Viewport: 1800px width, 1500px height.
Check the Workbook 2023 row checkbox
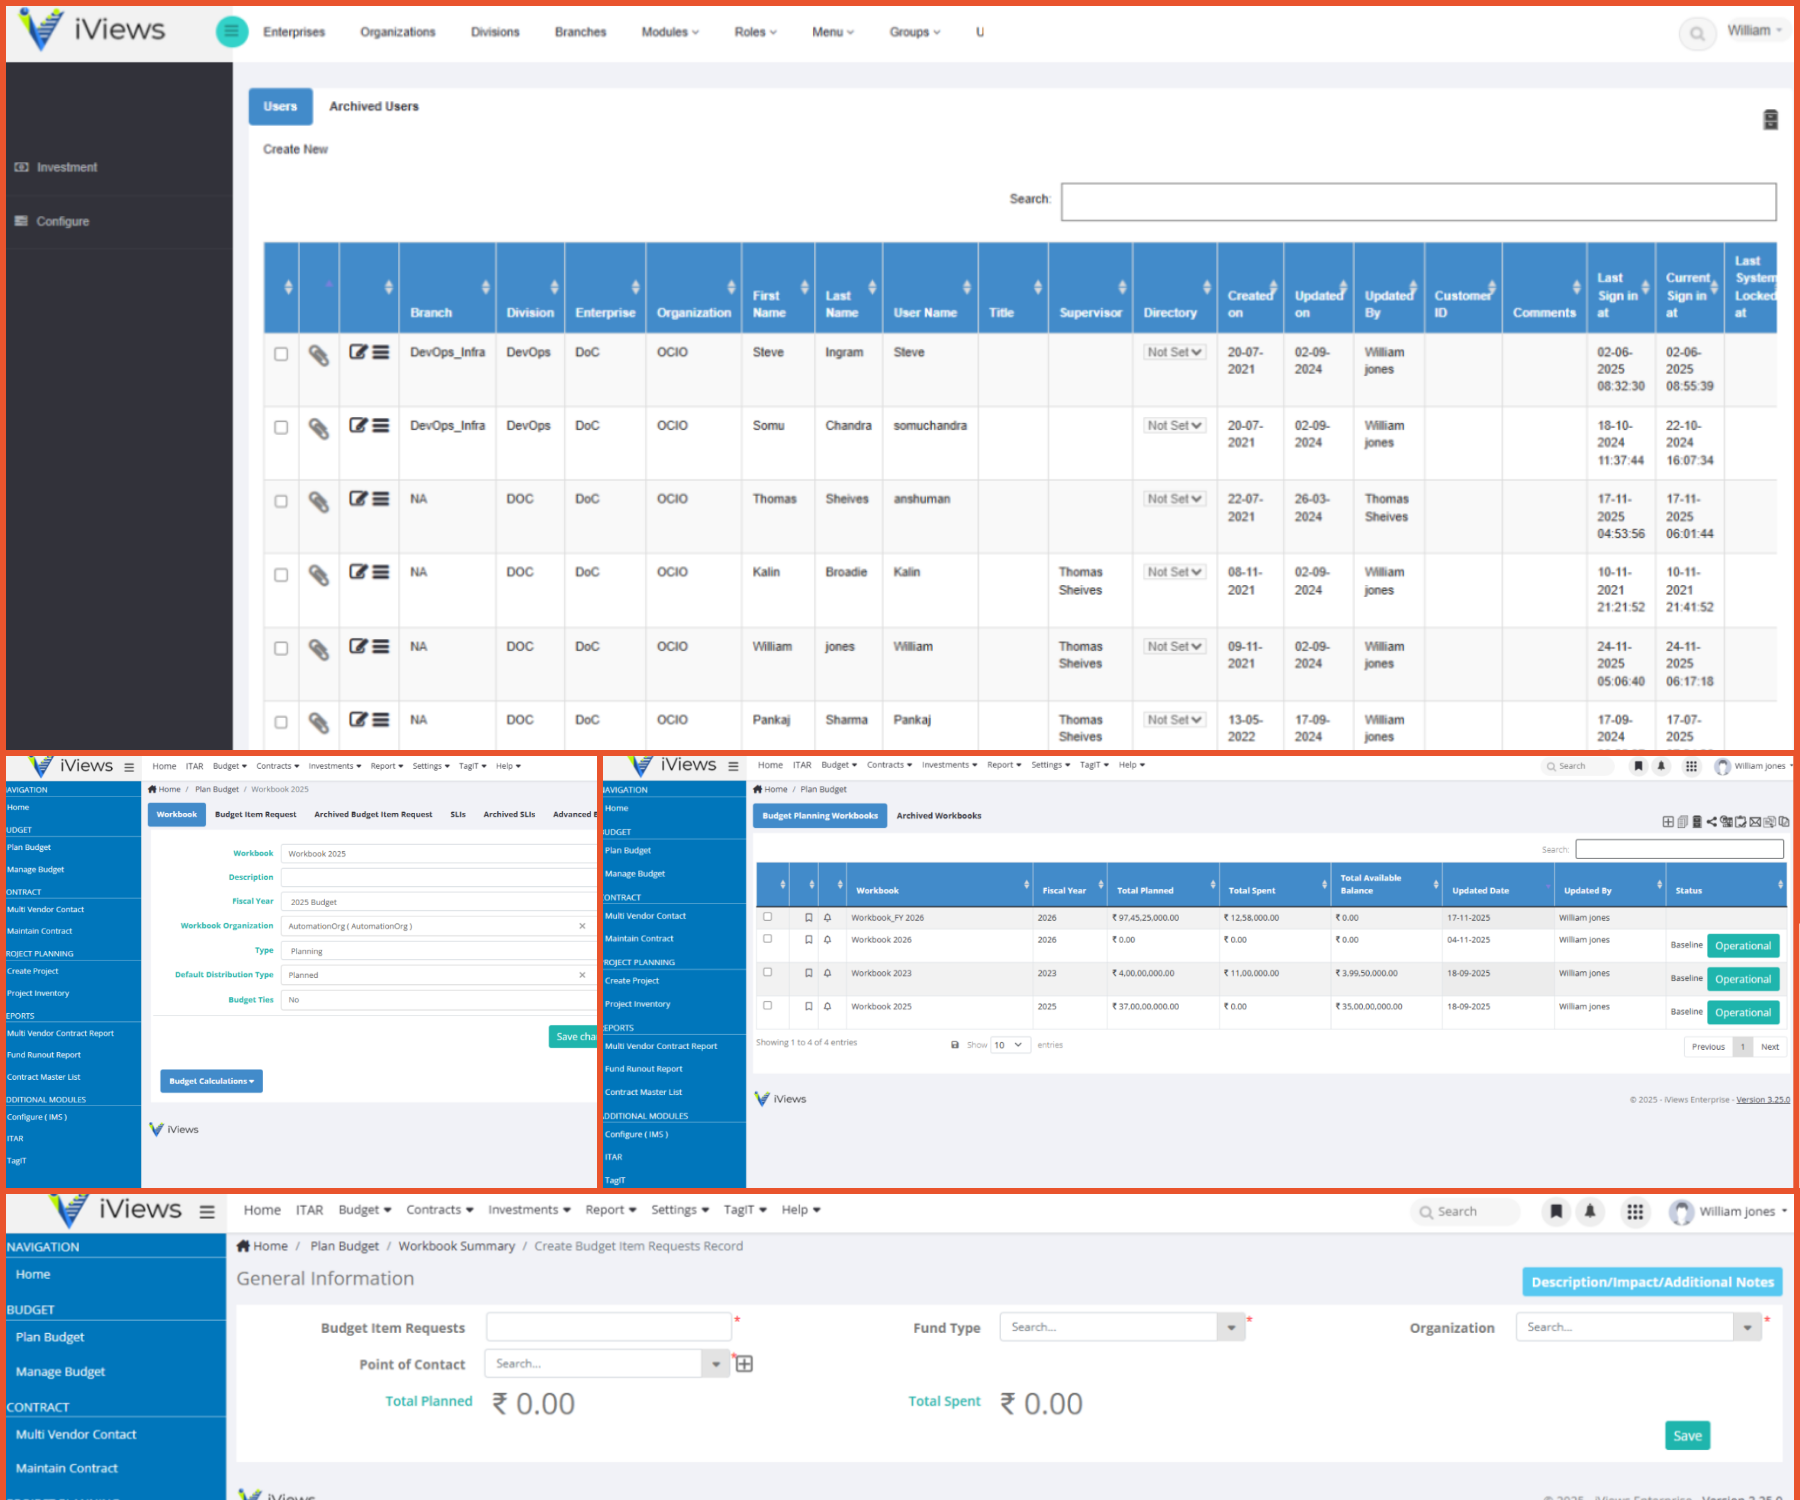click(x=767, y=972)
